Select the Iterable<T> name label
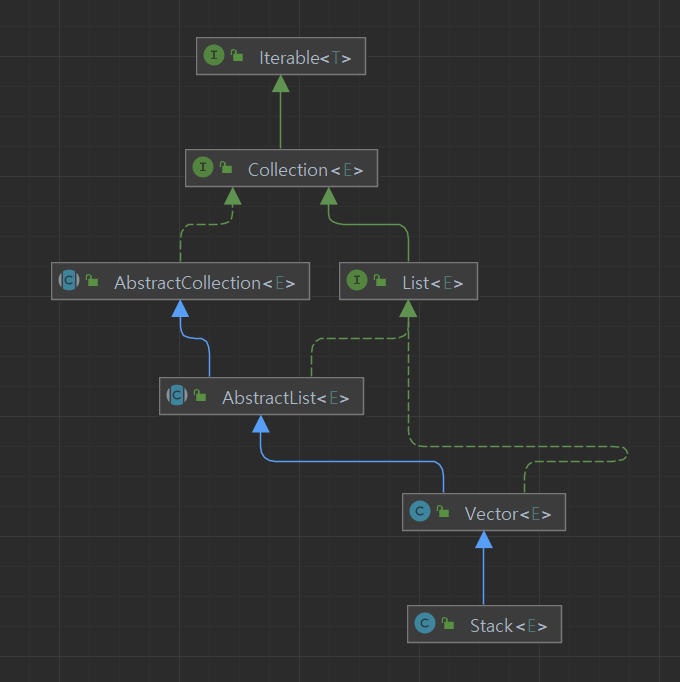The image size is (680, 682). pyautogui.click(x=305, y=57)
